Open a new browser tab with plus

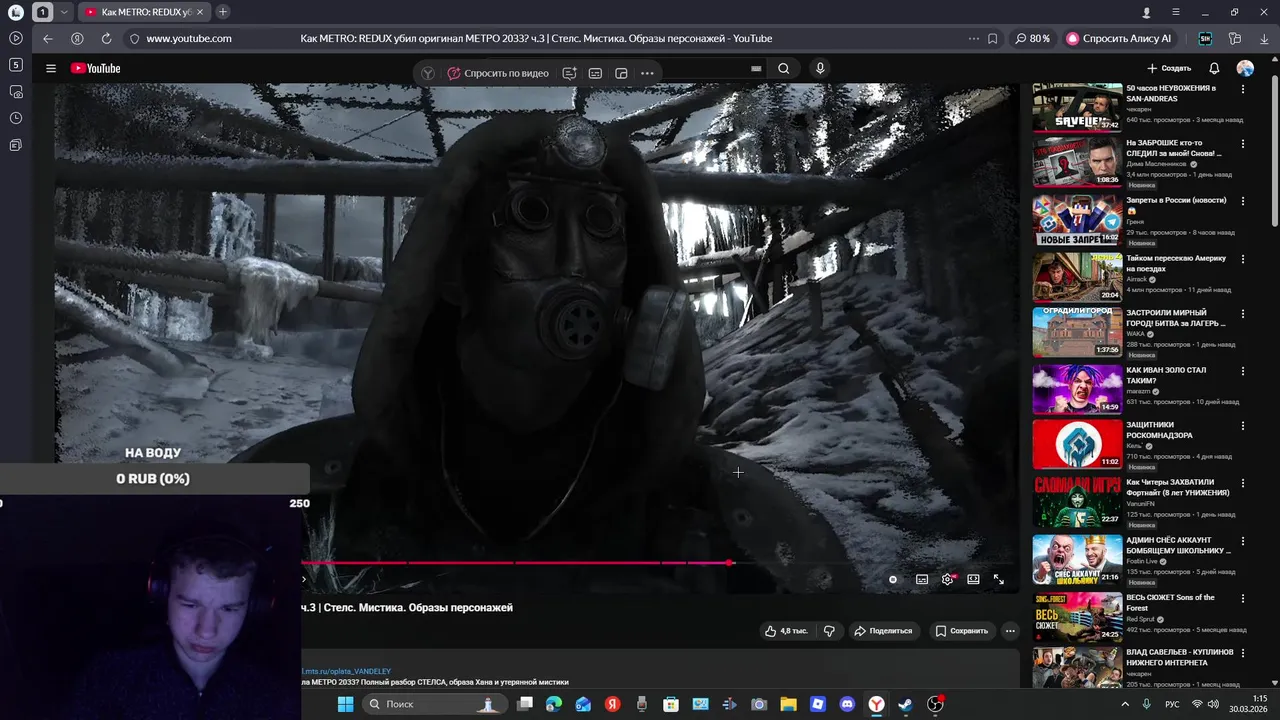pos(223,12)
